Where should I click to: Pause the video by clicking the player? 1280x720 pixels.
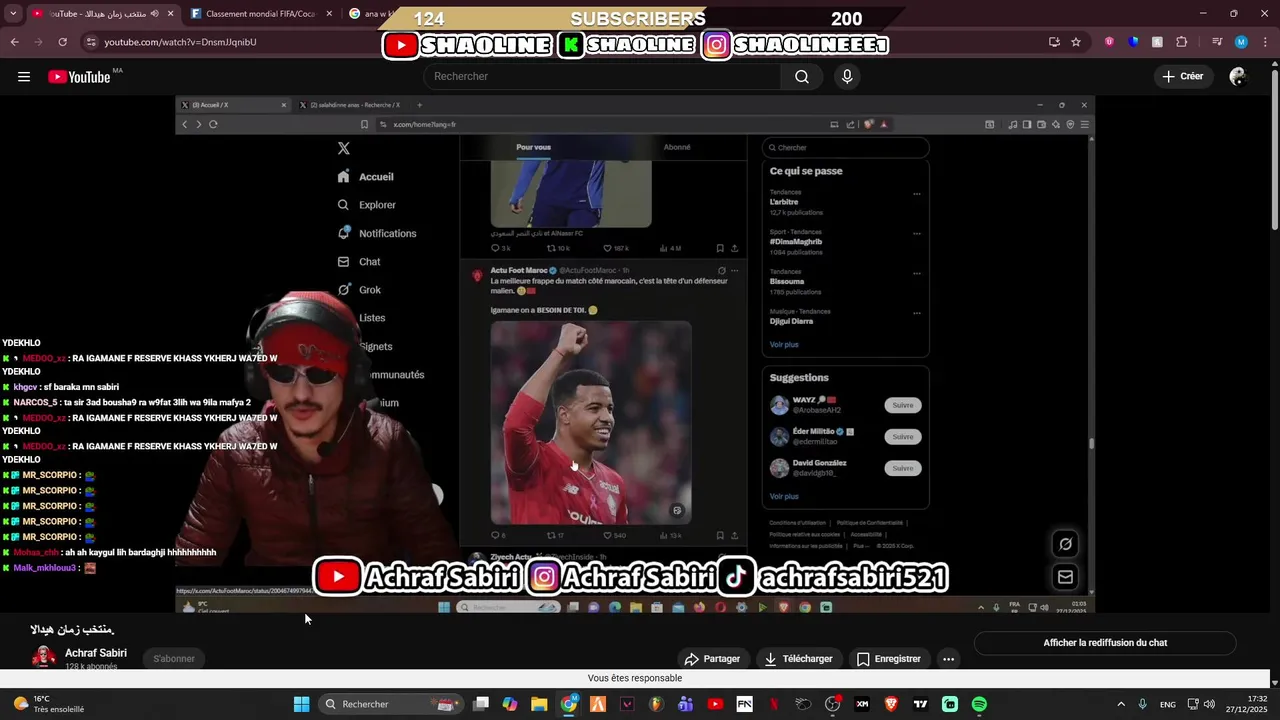tap(635, 355)
